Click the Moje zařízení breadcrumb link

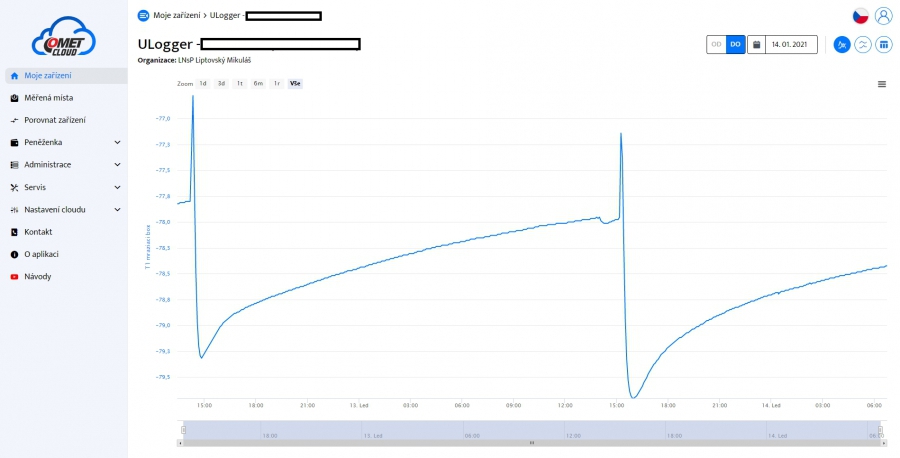177,16
